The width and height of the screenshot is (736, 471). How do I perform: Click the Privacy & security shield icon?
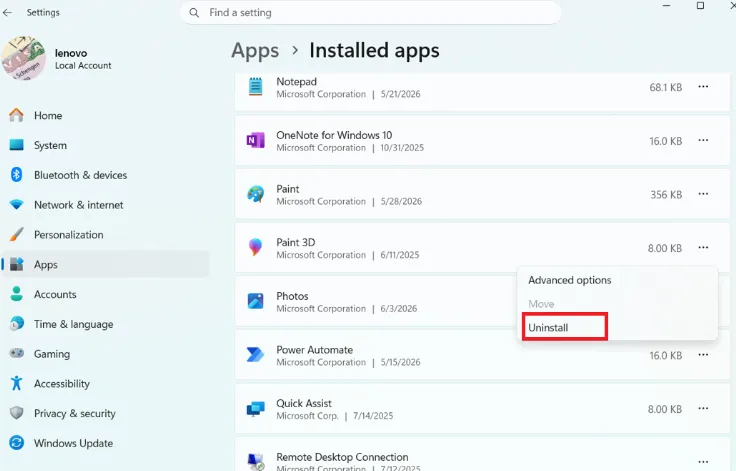click(16, 413)
